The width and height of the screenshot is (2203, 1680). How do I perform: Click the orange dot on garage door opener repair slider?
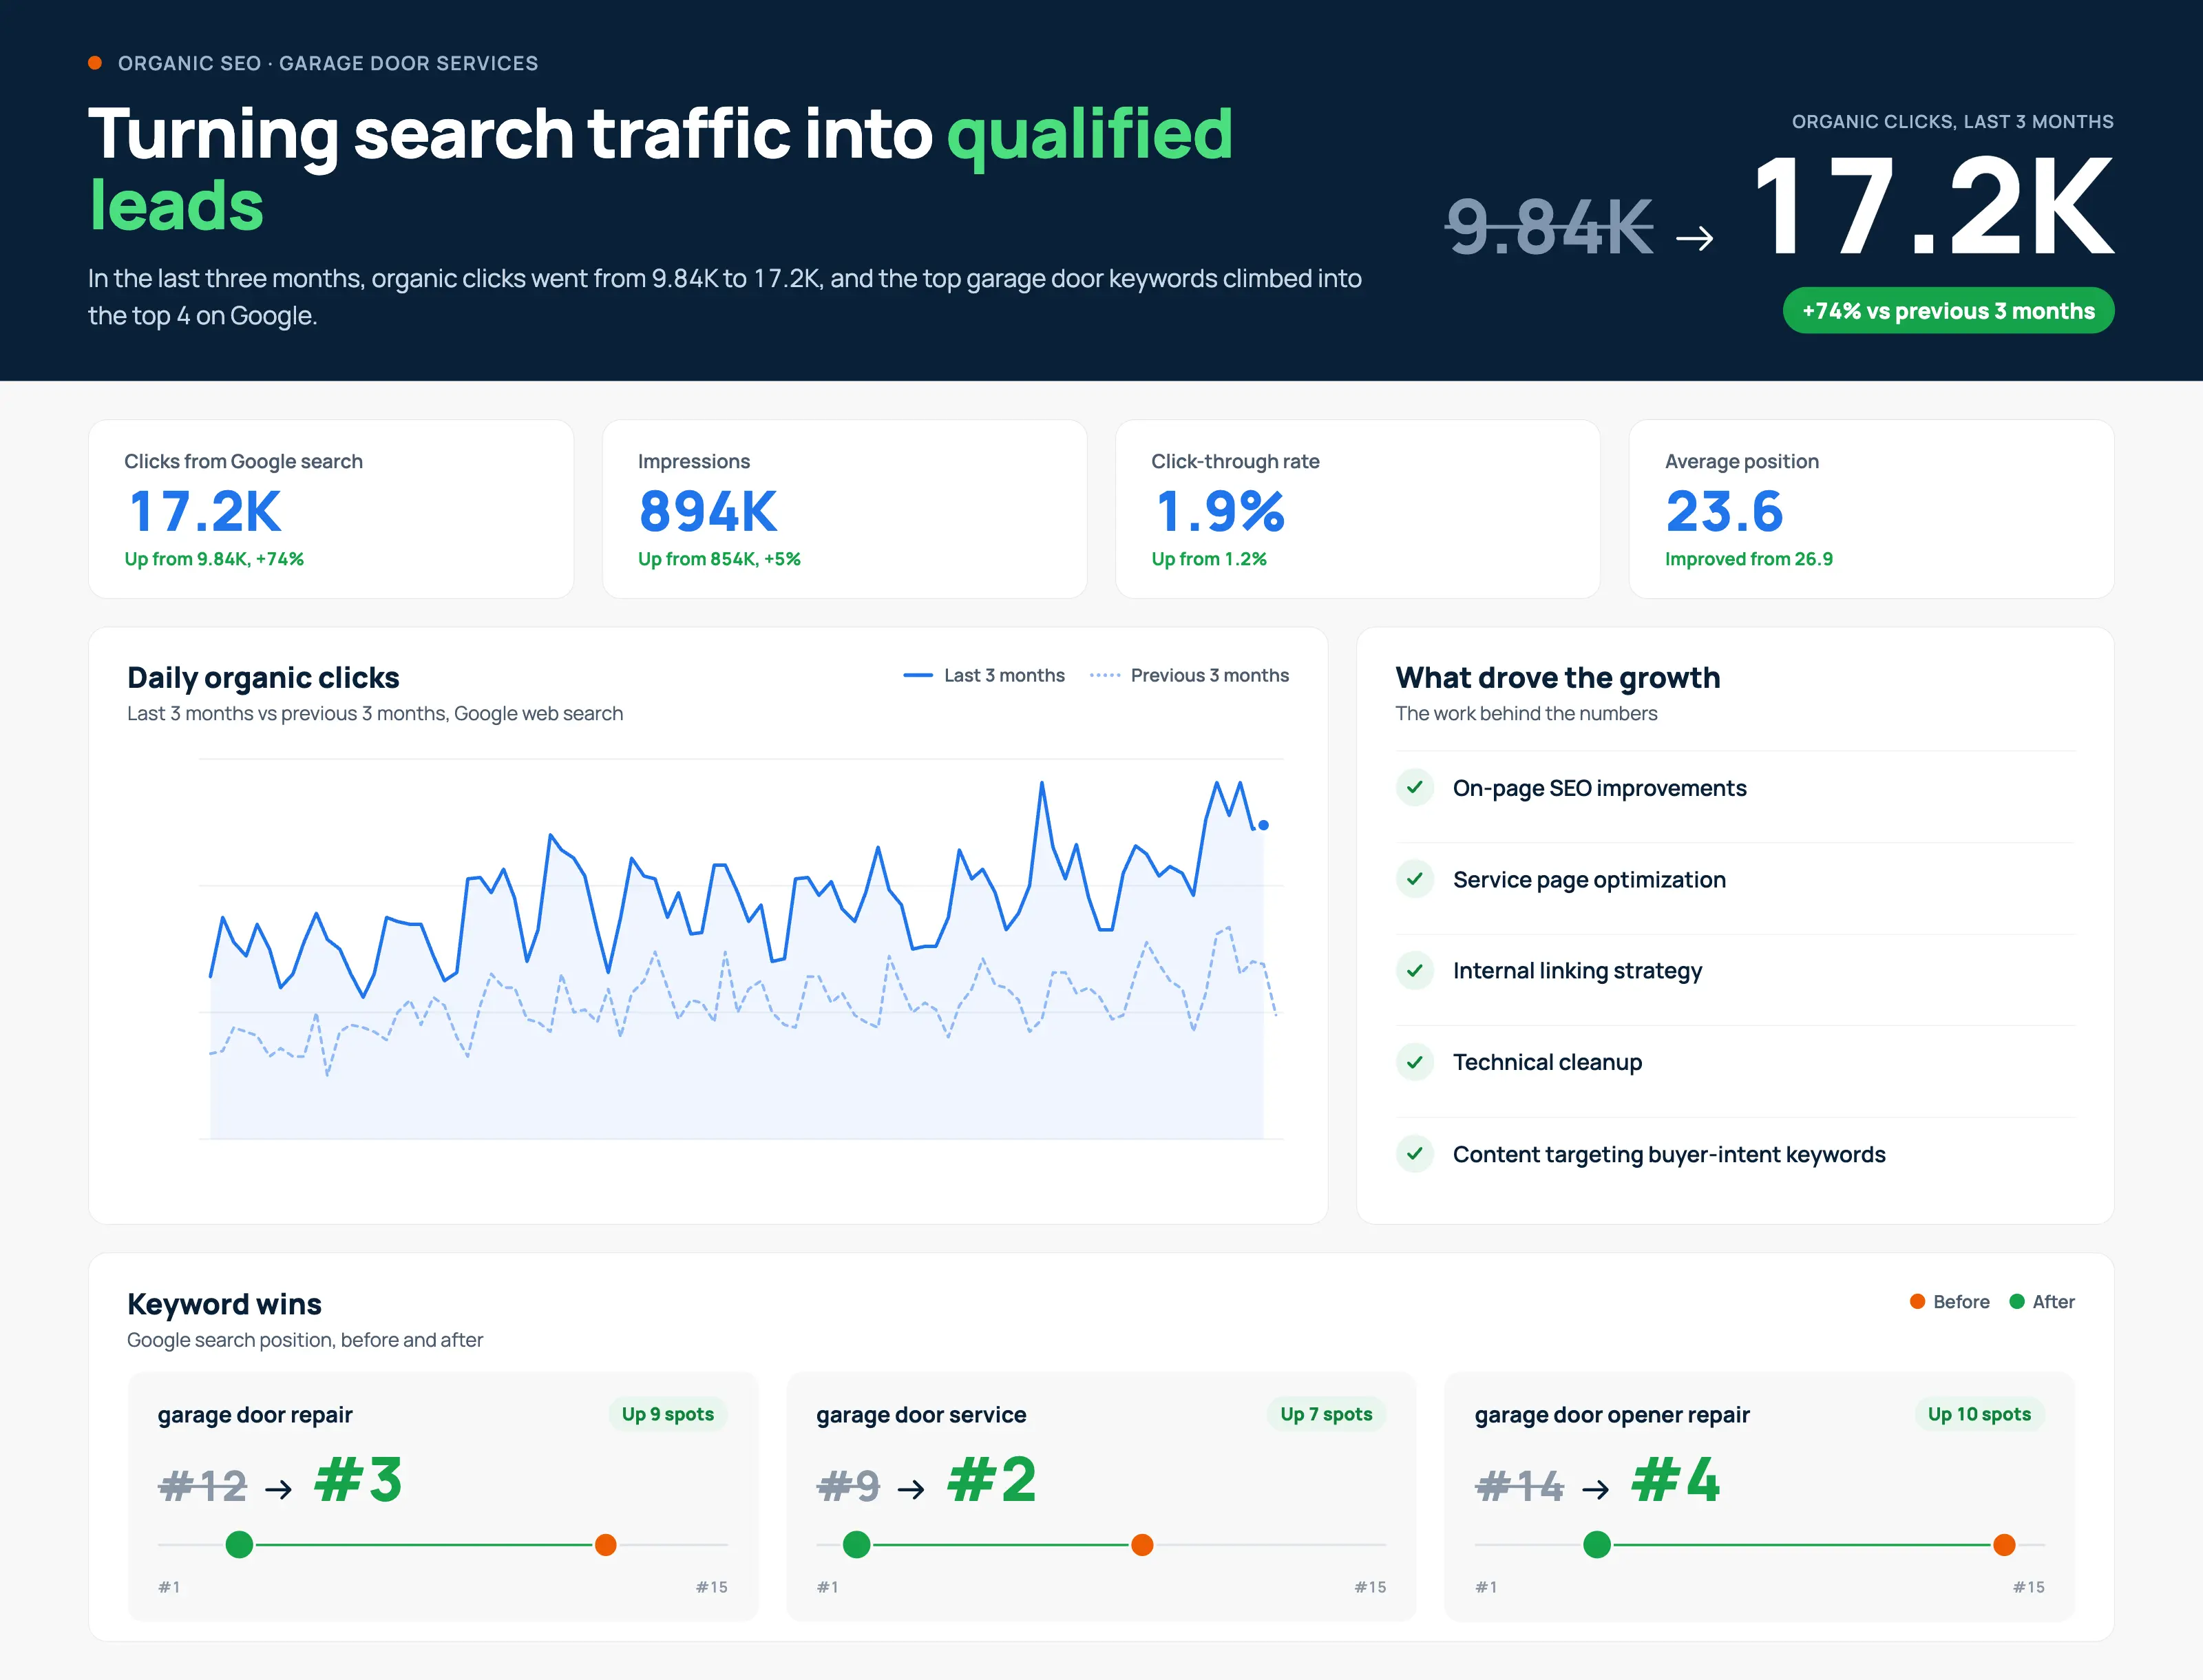(2004, 1545)
